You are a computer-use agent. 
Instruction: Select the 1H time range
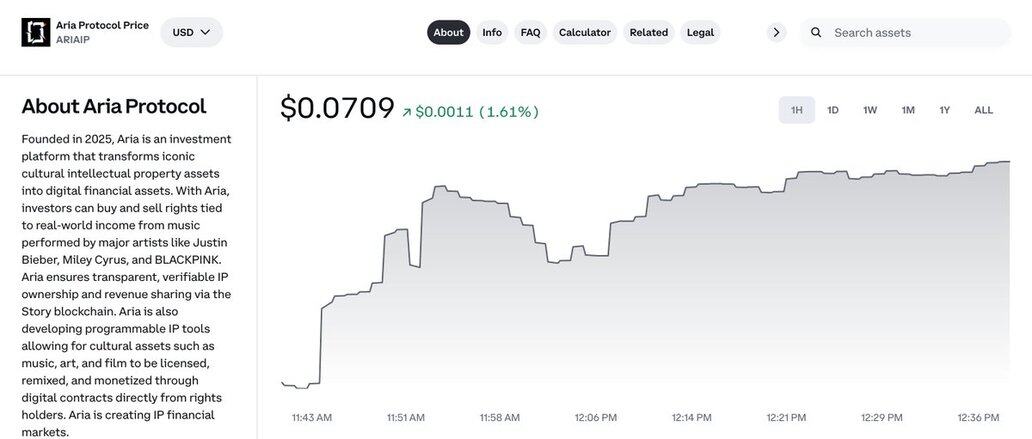click(x=797, y=110)
